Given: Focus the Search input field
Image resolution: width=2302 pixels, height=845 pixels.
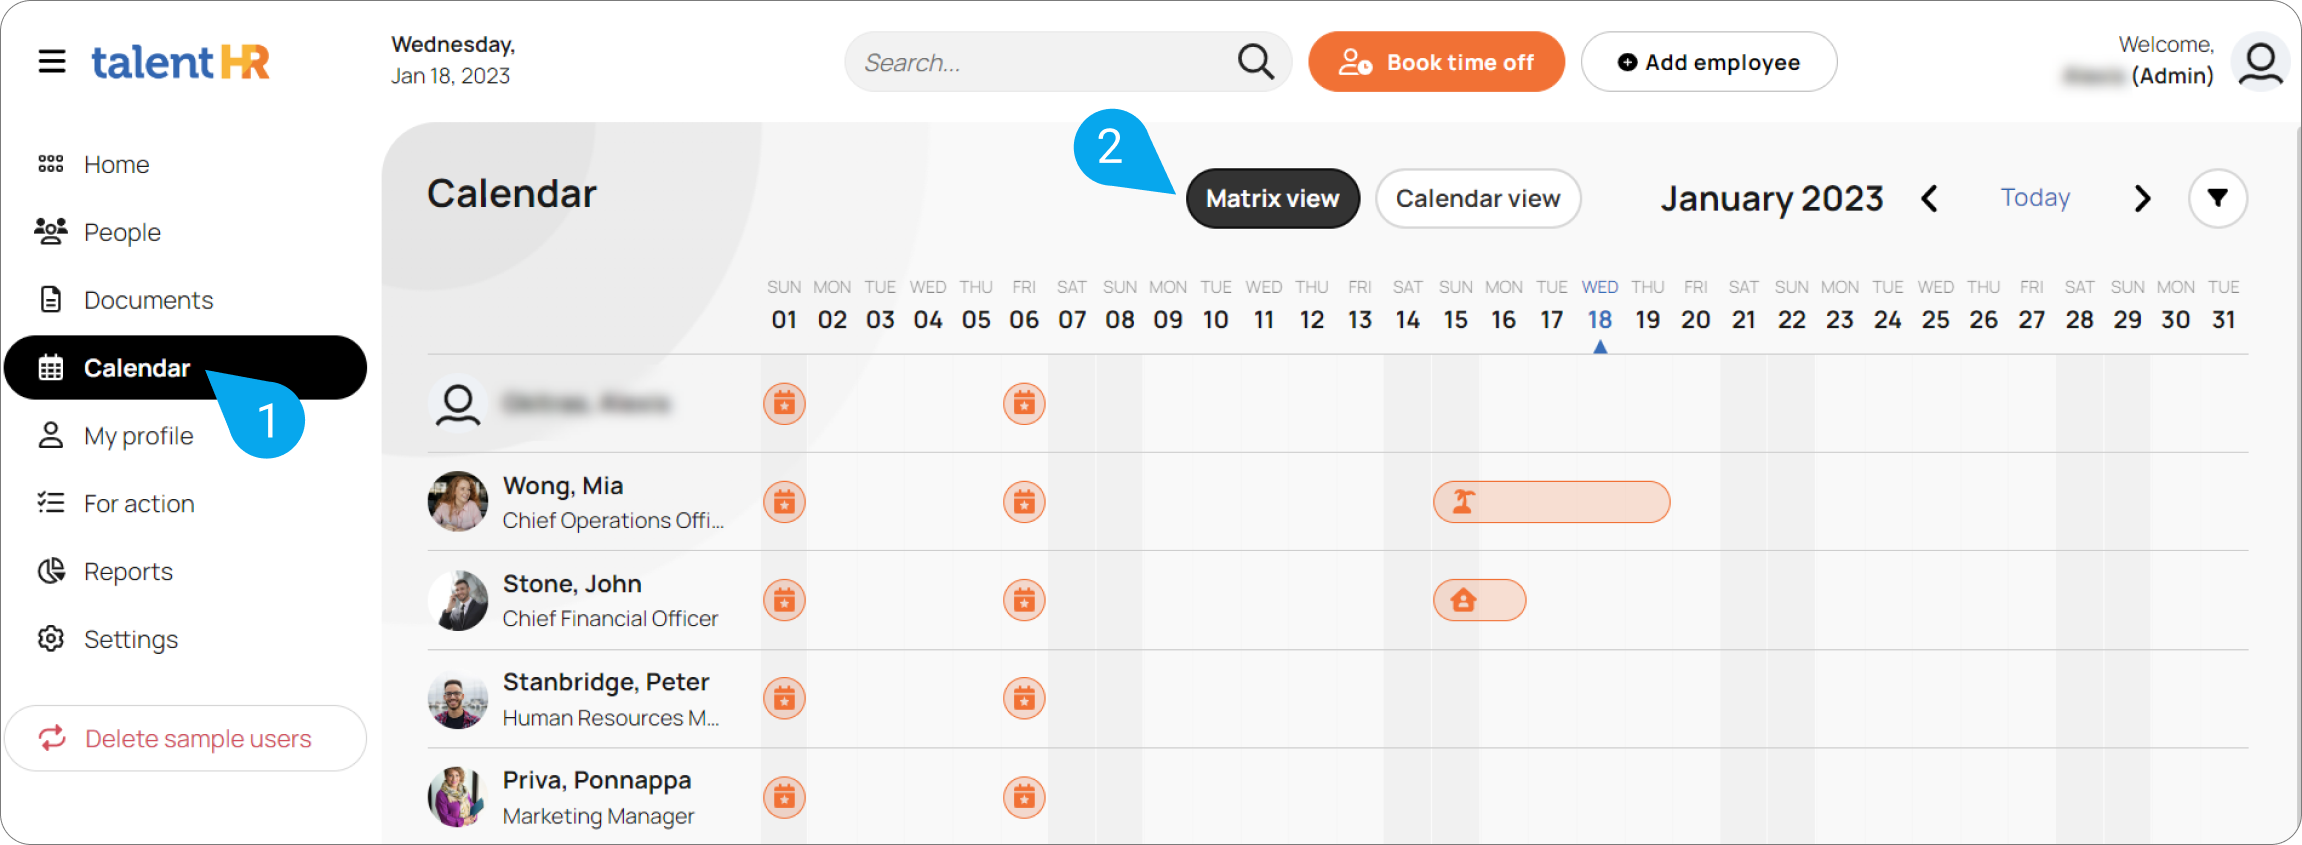Looking at the screenshot, I should [x=1040, y=62].
